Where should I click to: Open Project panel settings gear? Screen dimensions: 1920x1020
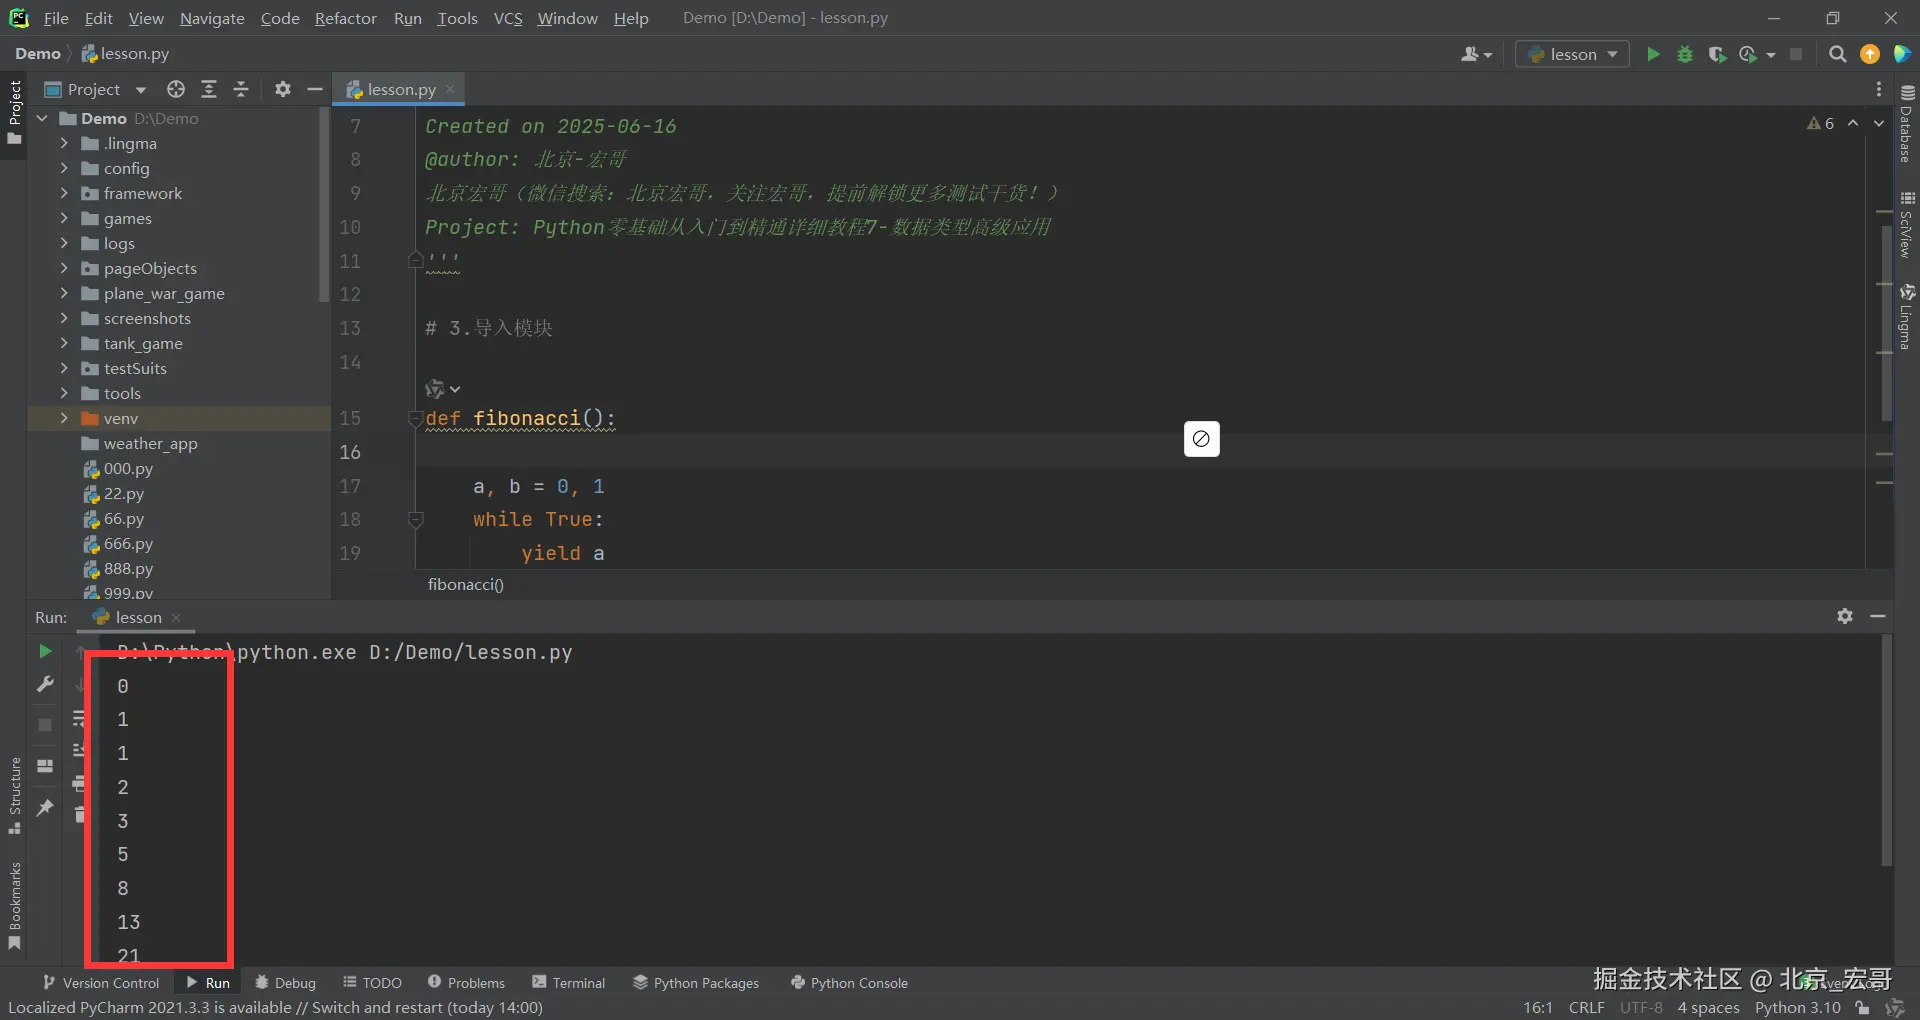[283, 89]
